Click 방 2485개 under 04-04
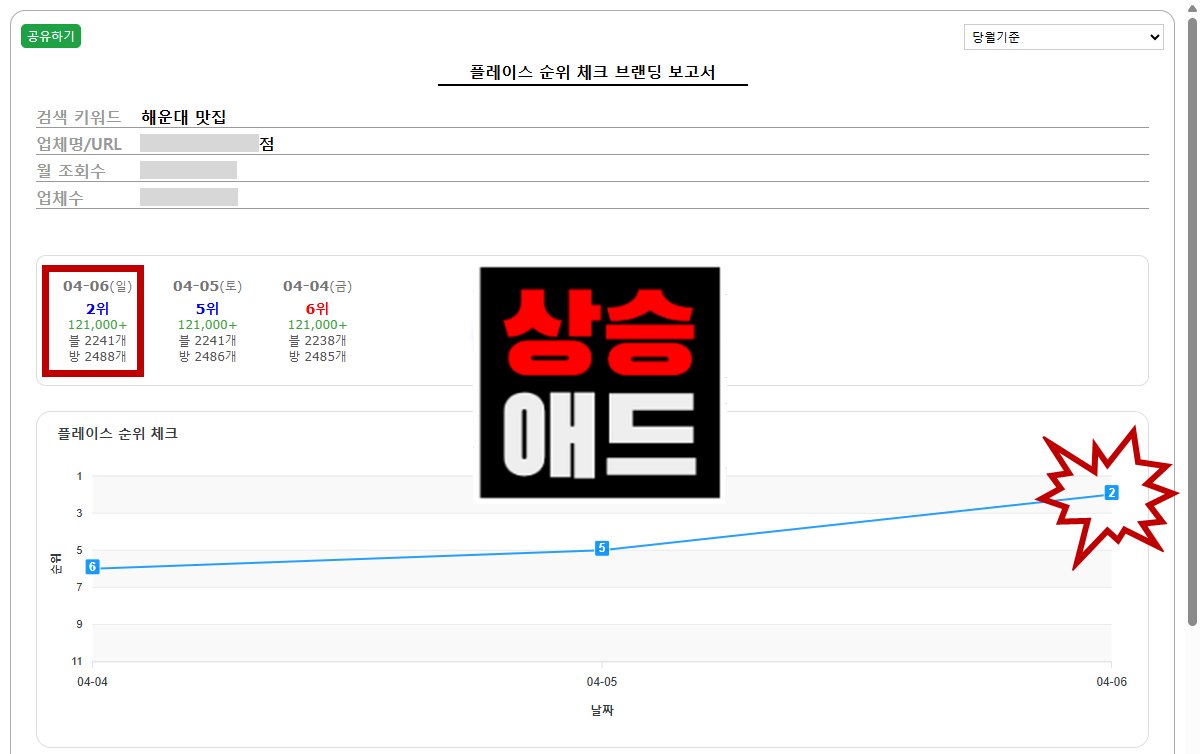Viewport: 1200px width, 754px height. [317, 356]
